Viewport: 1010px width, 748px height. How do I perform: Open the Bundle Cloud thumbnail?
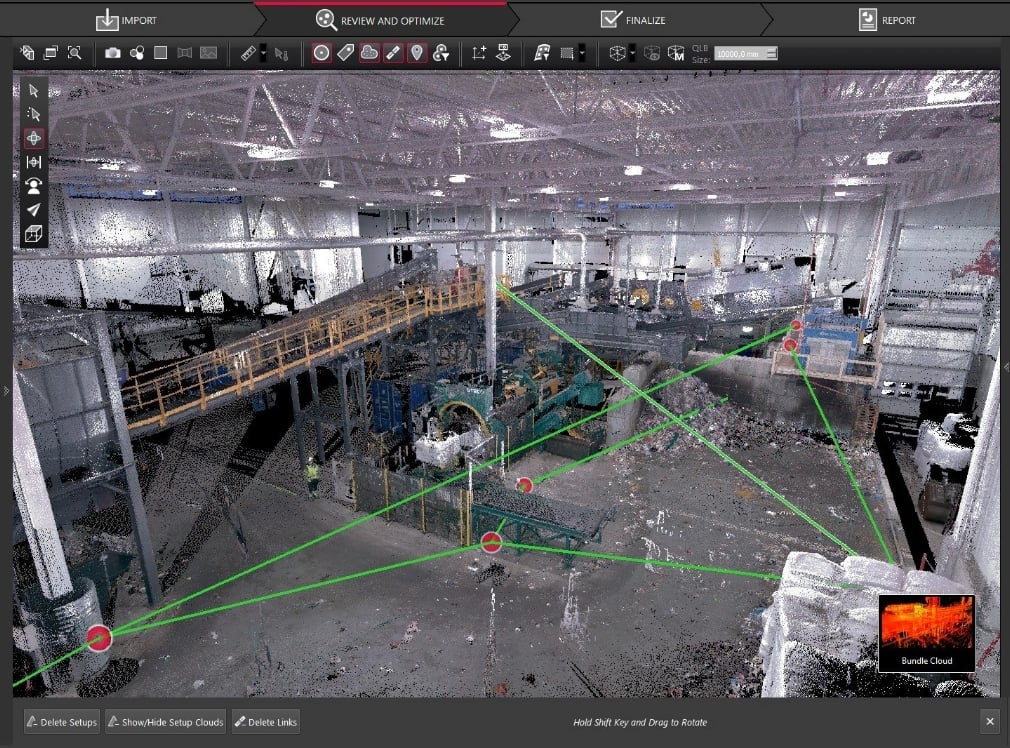[926, 633]
